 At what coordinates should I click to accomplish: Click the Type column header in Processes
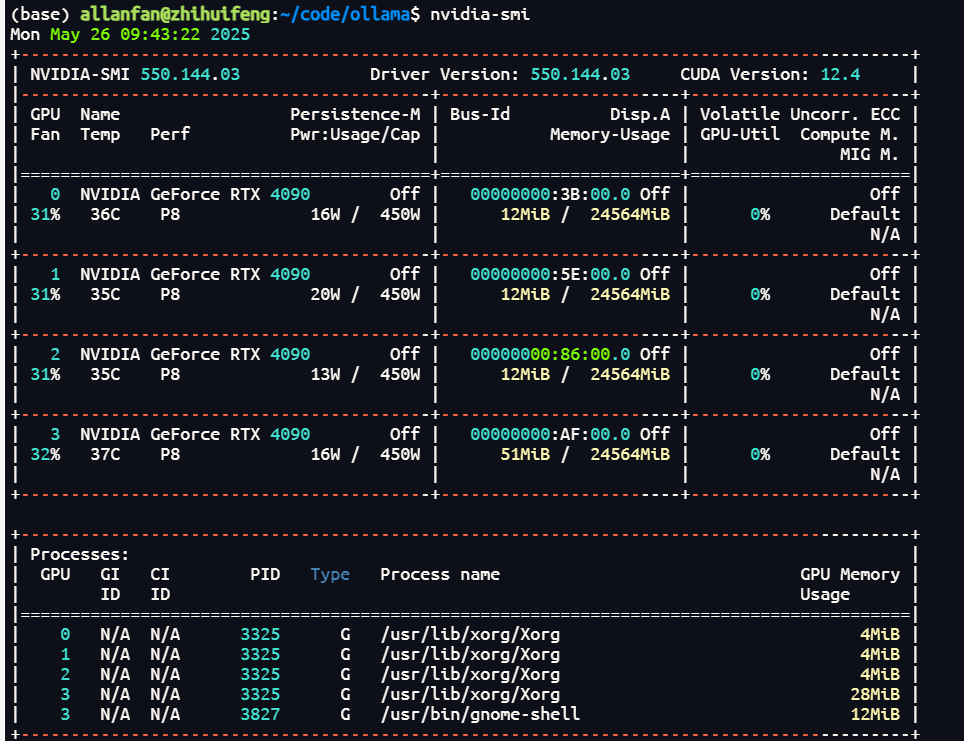pos(330,574)
